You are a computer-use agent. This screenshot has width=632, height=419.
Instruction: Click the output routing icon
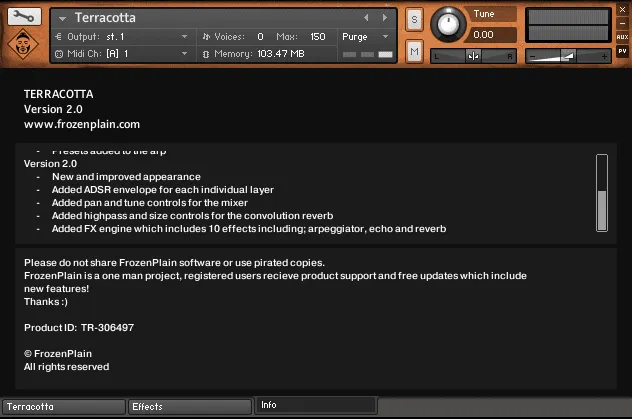click(x=58, y=37)
